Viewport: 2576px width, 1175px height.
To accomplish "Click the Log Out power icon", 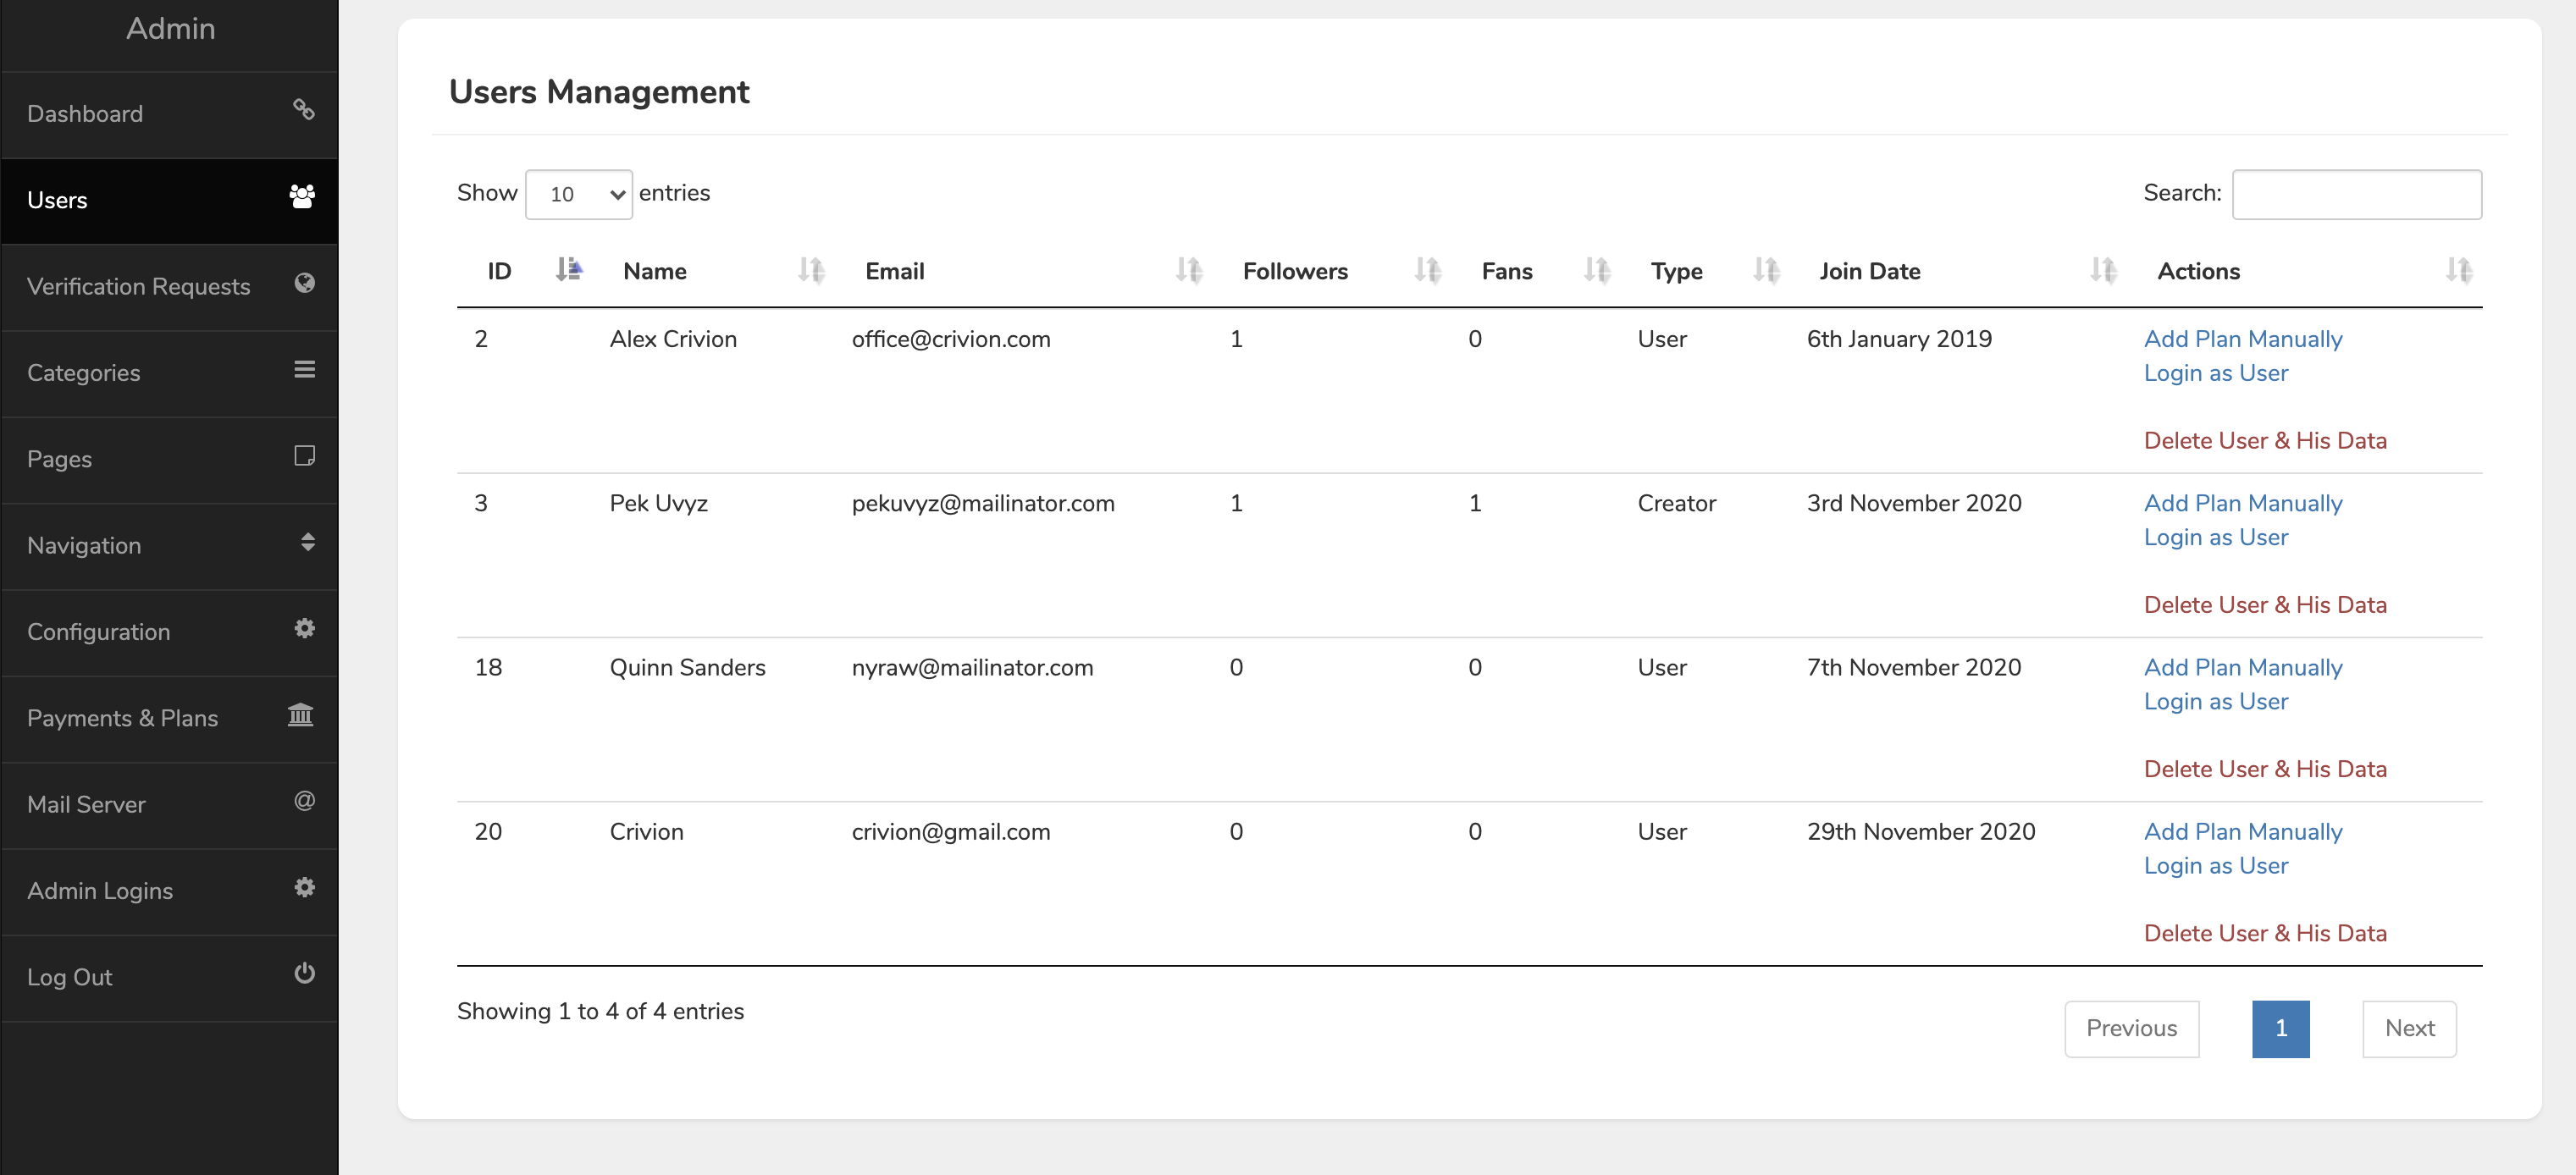I will click(305, 973).
